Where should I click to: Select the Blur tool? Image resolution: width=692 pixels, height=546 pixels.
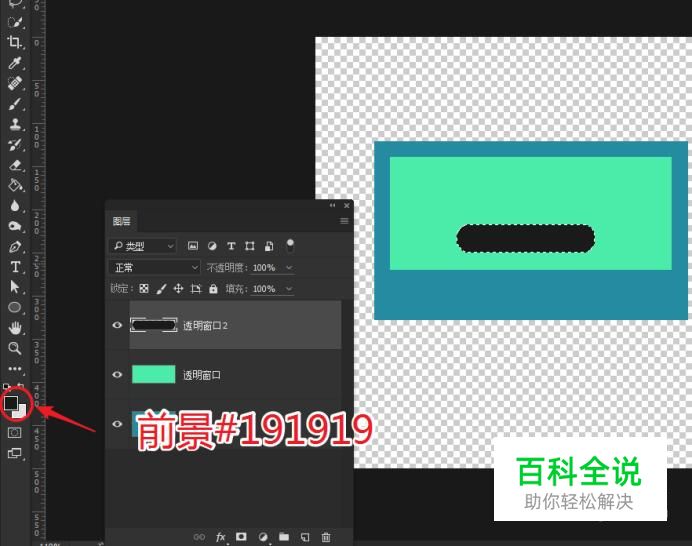click(x=15, y=206)
